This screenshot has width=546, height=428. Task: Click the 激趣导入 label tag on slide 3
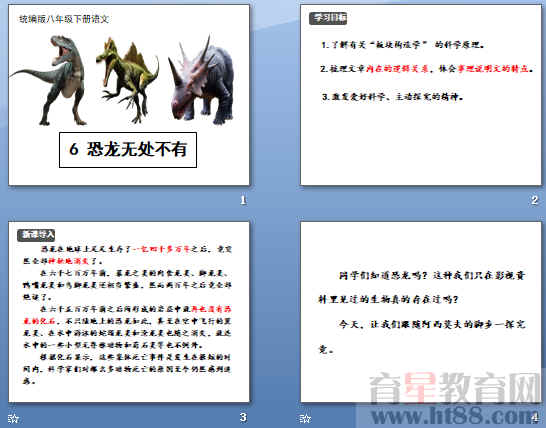pos(36,235)
